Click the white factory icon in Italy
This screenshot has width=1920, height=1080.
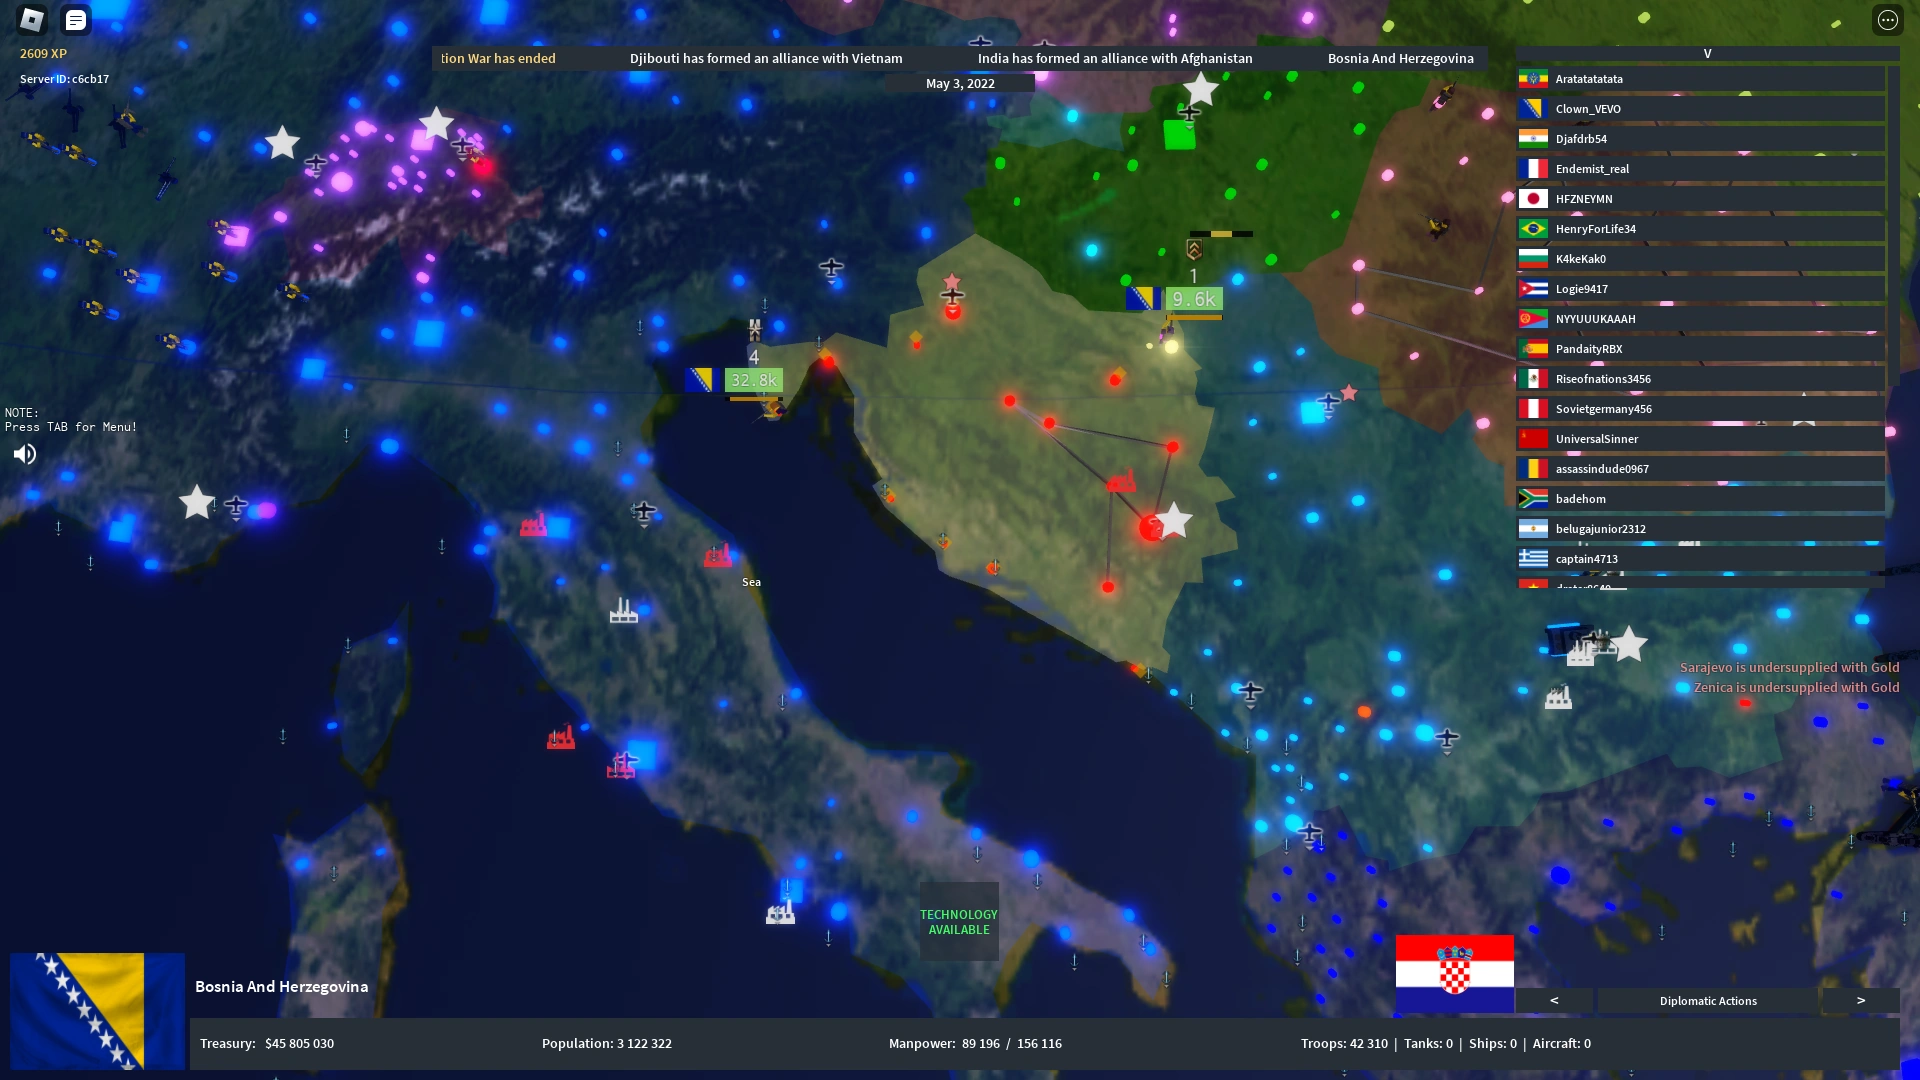623,610
